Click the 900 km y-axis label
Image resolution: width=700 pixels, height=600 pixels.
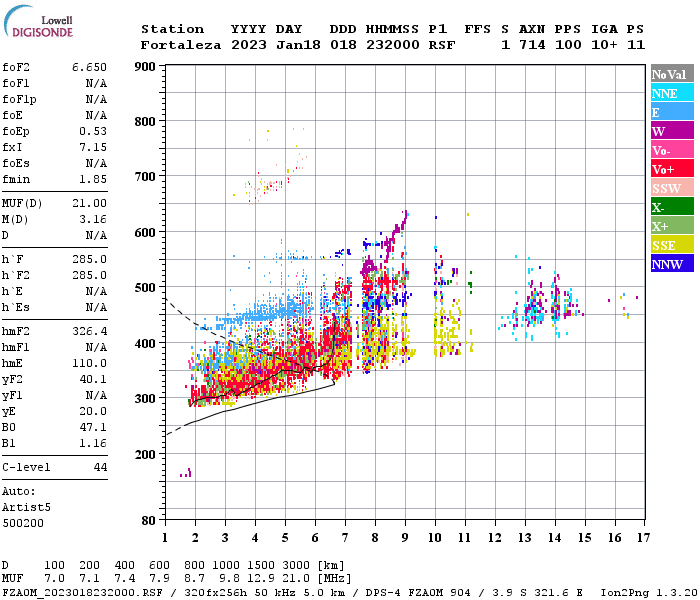click(x=145, y=67)
